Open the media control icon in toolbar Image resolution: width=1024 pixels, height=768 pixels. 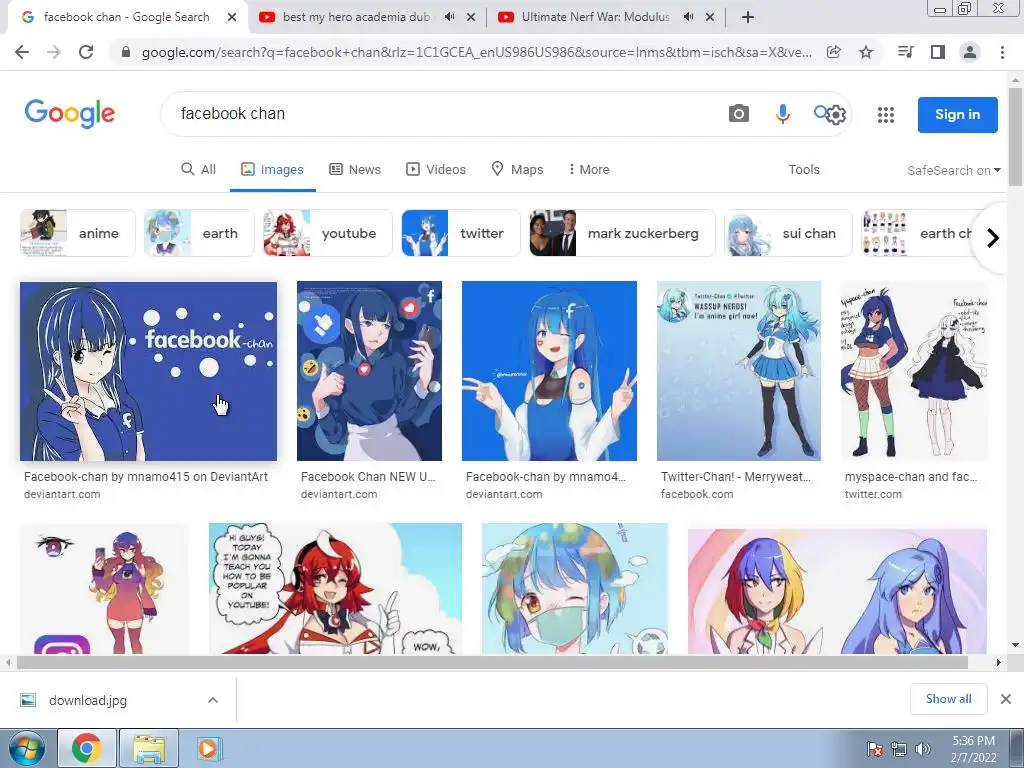[905, 52]
